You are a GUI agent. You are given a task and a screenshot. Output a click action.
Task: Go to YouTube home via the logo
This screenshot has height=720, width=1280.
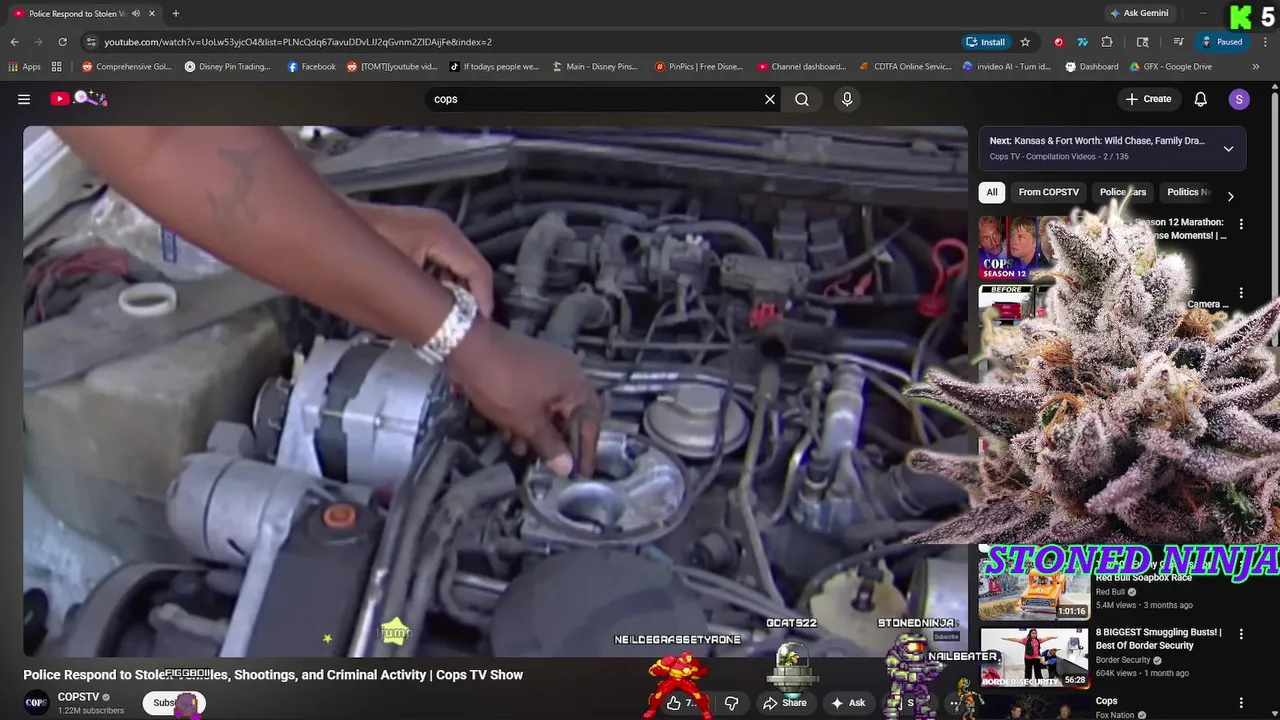pos(79,98)
